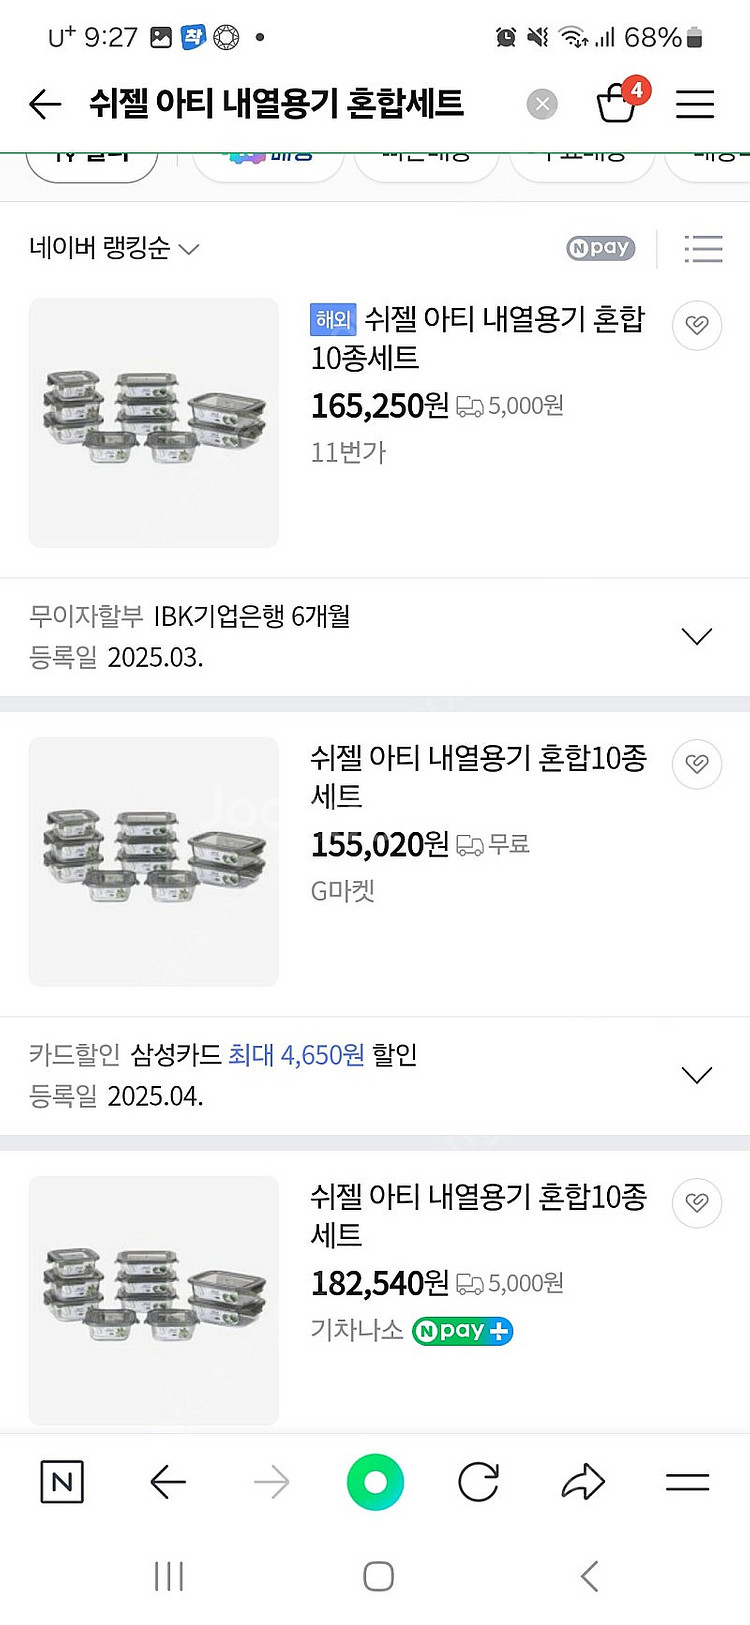Open the shopping cart with 4 items

click(x=617, y=103)
